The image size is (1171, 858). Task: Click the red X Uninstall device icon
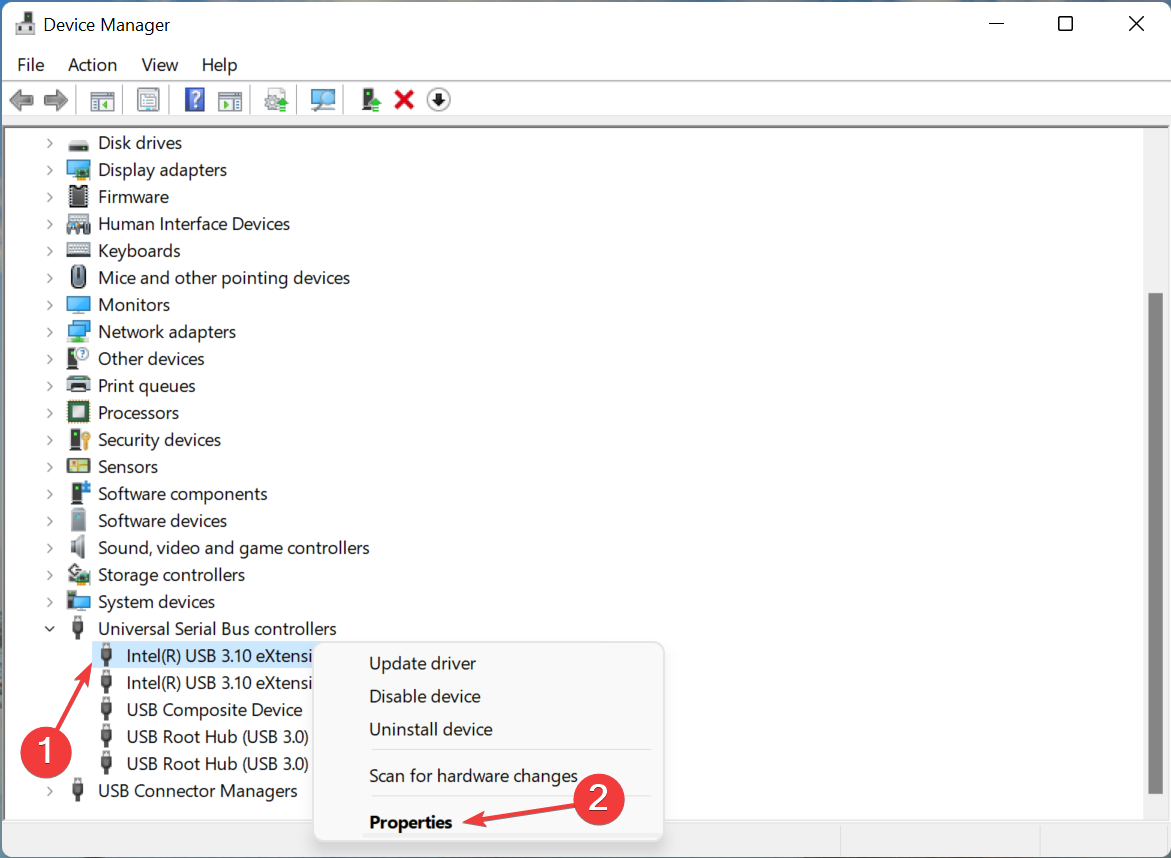coord(404,99)
